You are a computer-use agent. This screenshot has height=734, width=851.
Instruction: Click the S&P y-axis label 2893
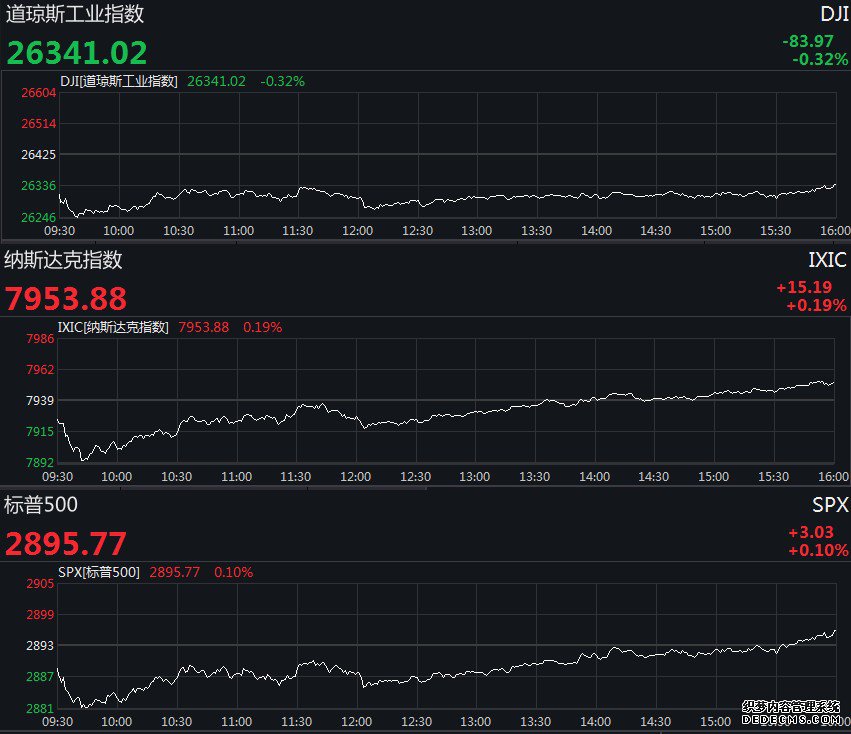pos(40,646)
